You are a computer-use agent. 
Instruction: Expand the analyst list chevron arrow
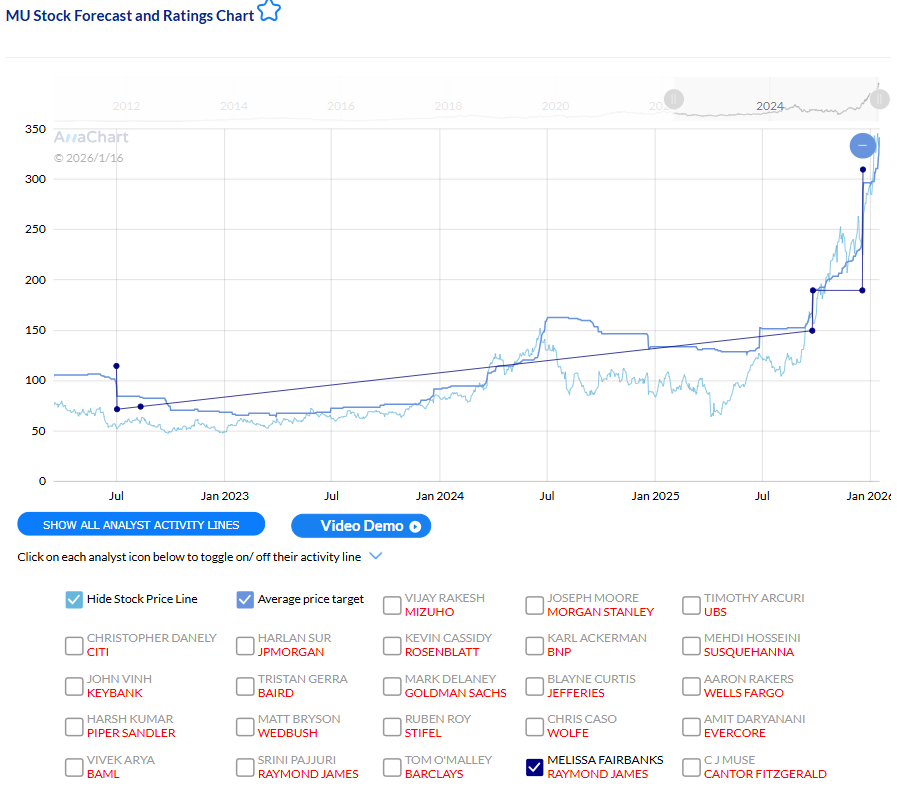pos(375,556)
